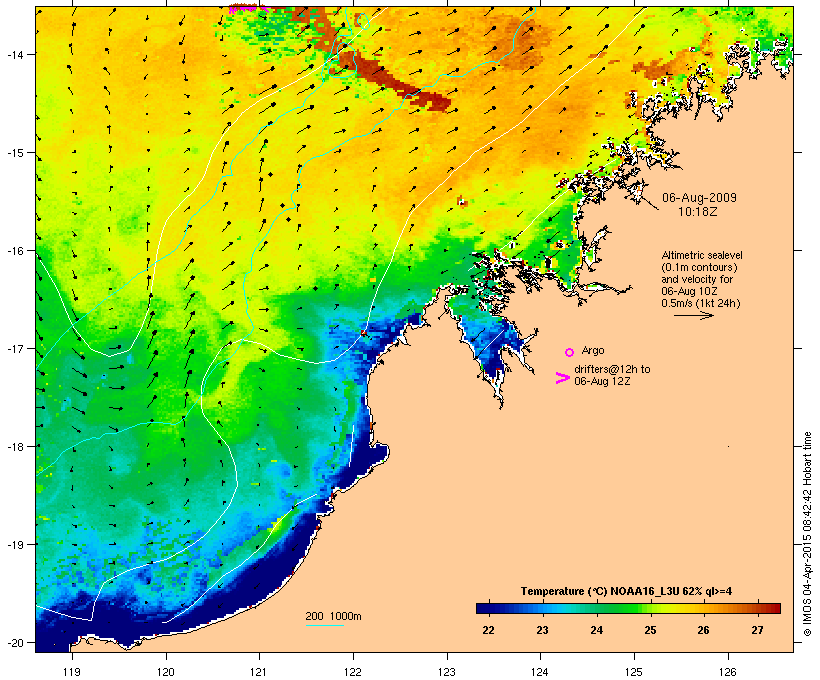Click the date label 06-Aug-2009
This screenshot has width=820, height=680.
[699, 198]
